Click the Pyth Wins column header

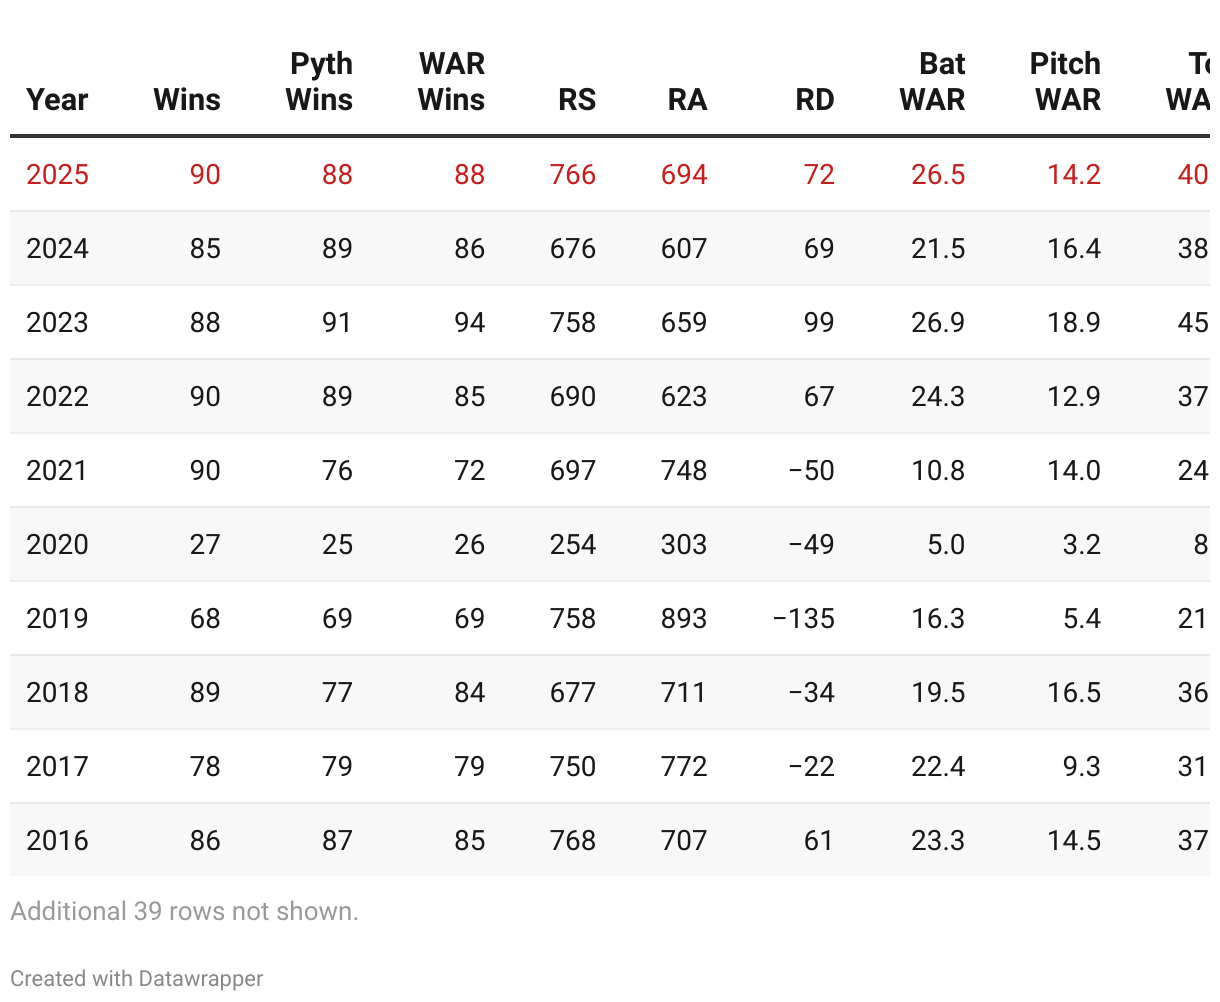(319, 82)
